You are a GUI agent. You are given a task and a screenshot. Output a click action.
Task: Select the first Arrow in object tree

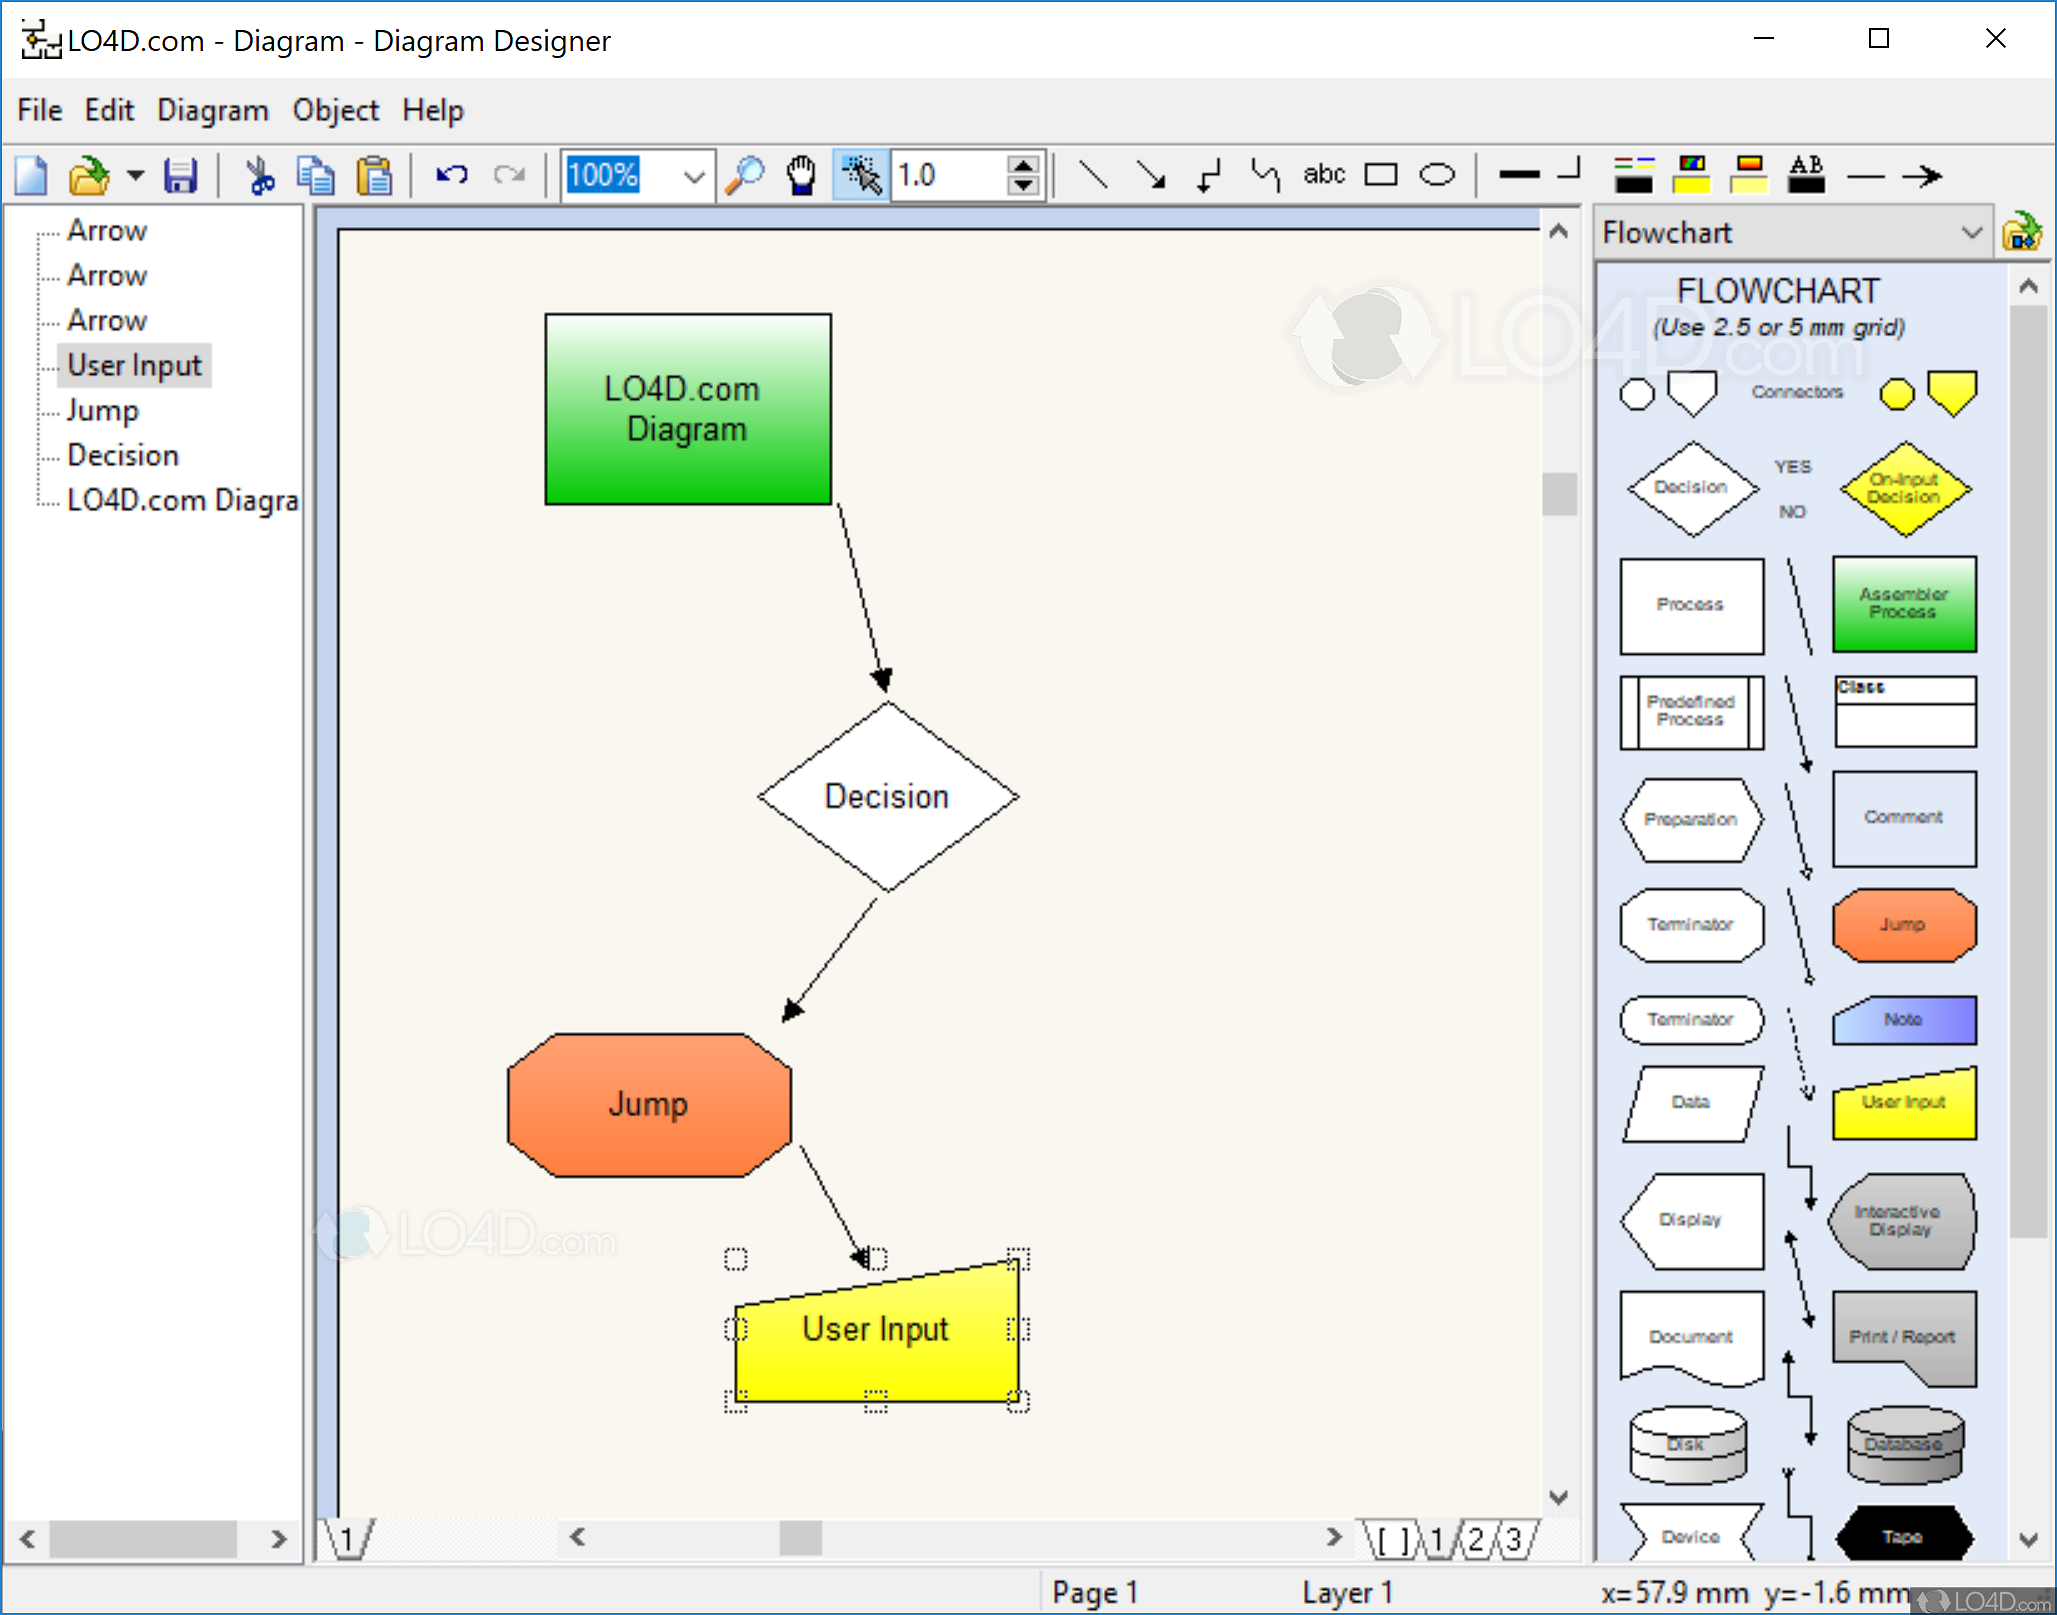[x=107, y=231]
